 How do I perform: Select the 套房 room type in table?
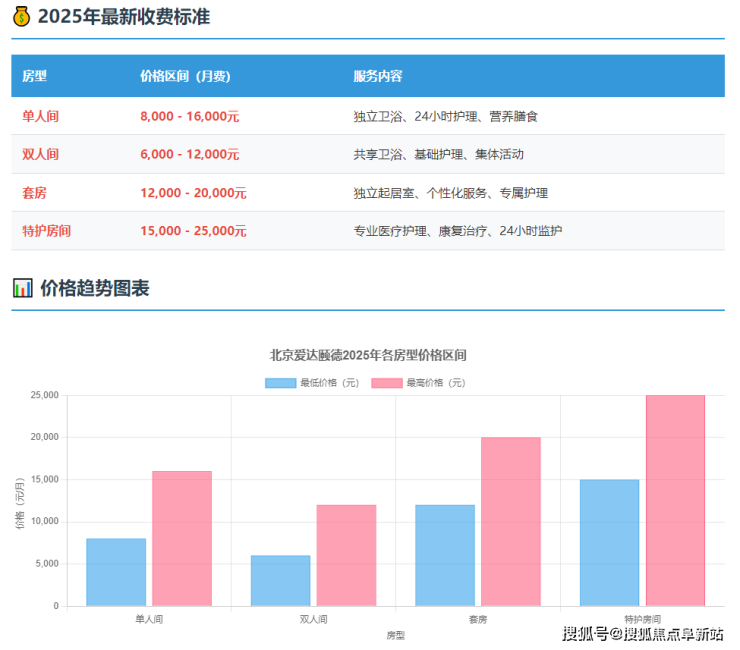35,193
